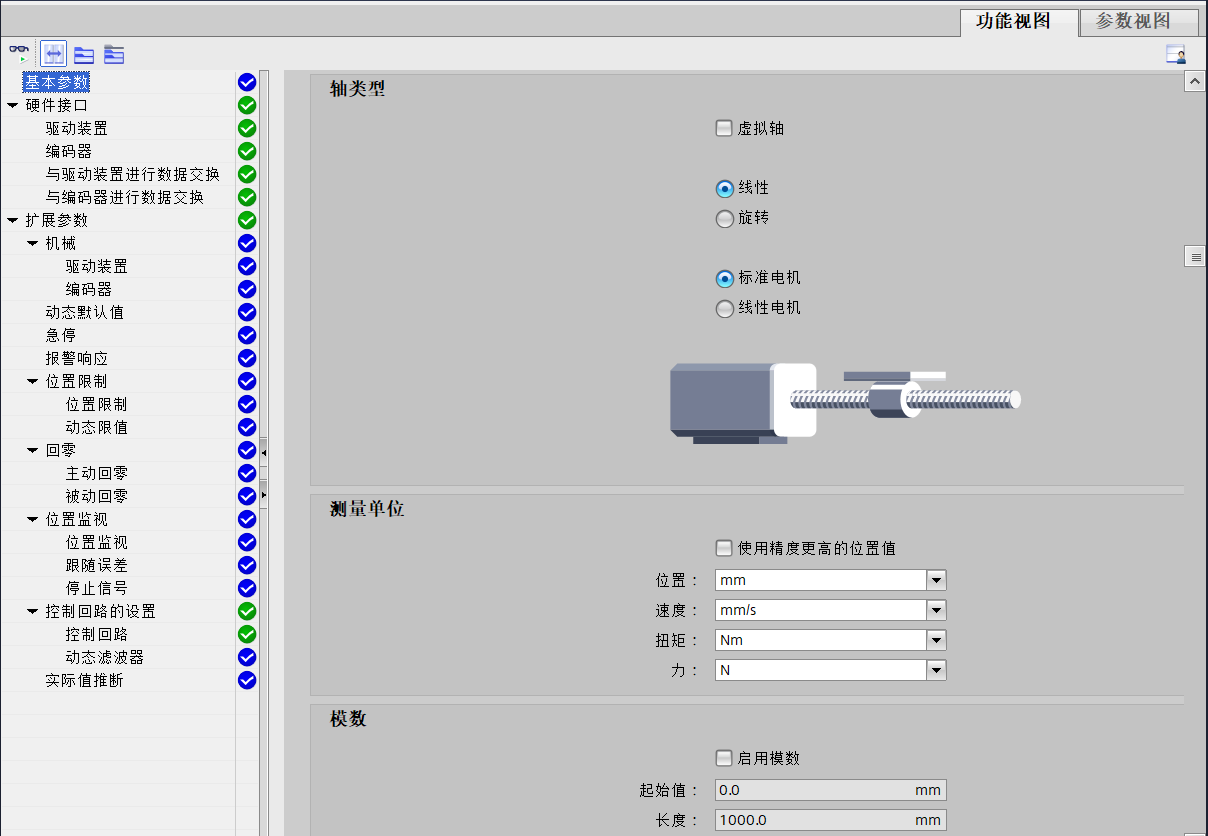
Task: Enable the 虚拟轴 checkbox
Action: coord(723,127)
